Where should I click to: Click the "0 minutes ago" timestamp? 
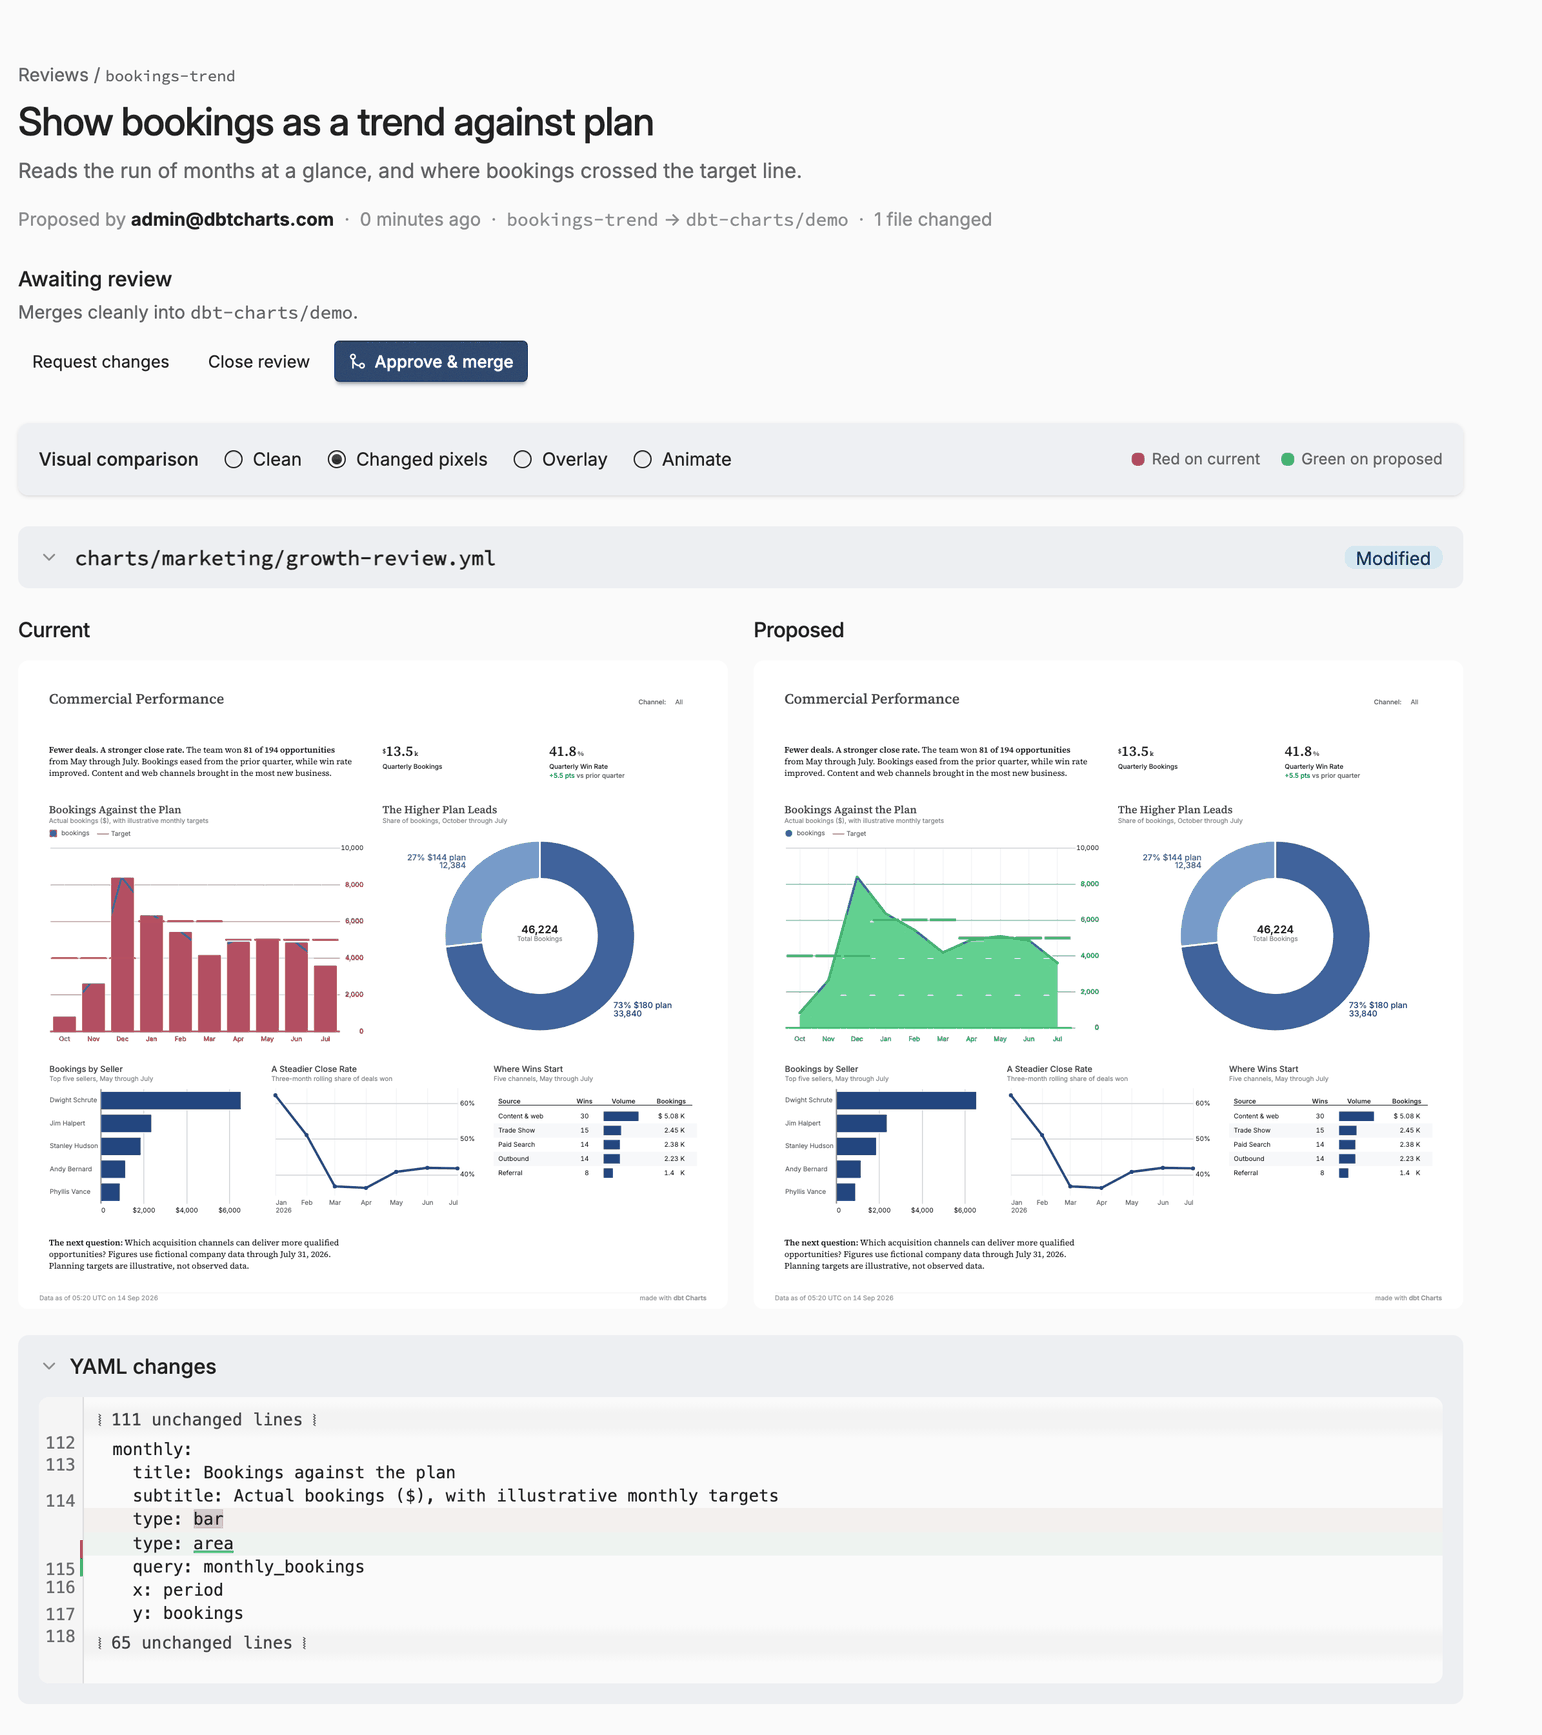[x=420, y=220]
